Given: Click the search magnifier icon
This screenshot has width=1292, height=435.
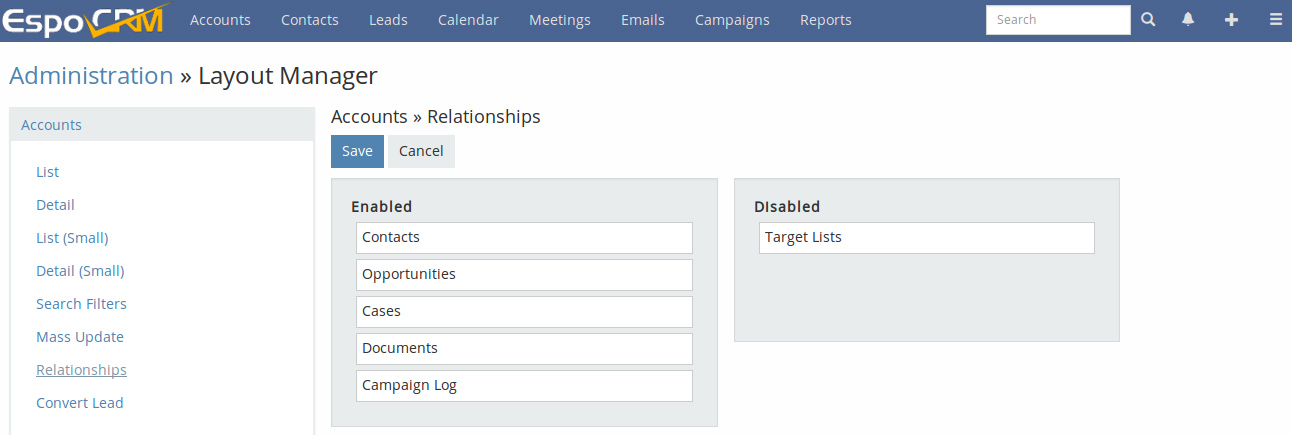Looking at the screenshot, I should pos(1148,20).
